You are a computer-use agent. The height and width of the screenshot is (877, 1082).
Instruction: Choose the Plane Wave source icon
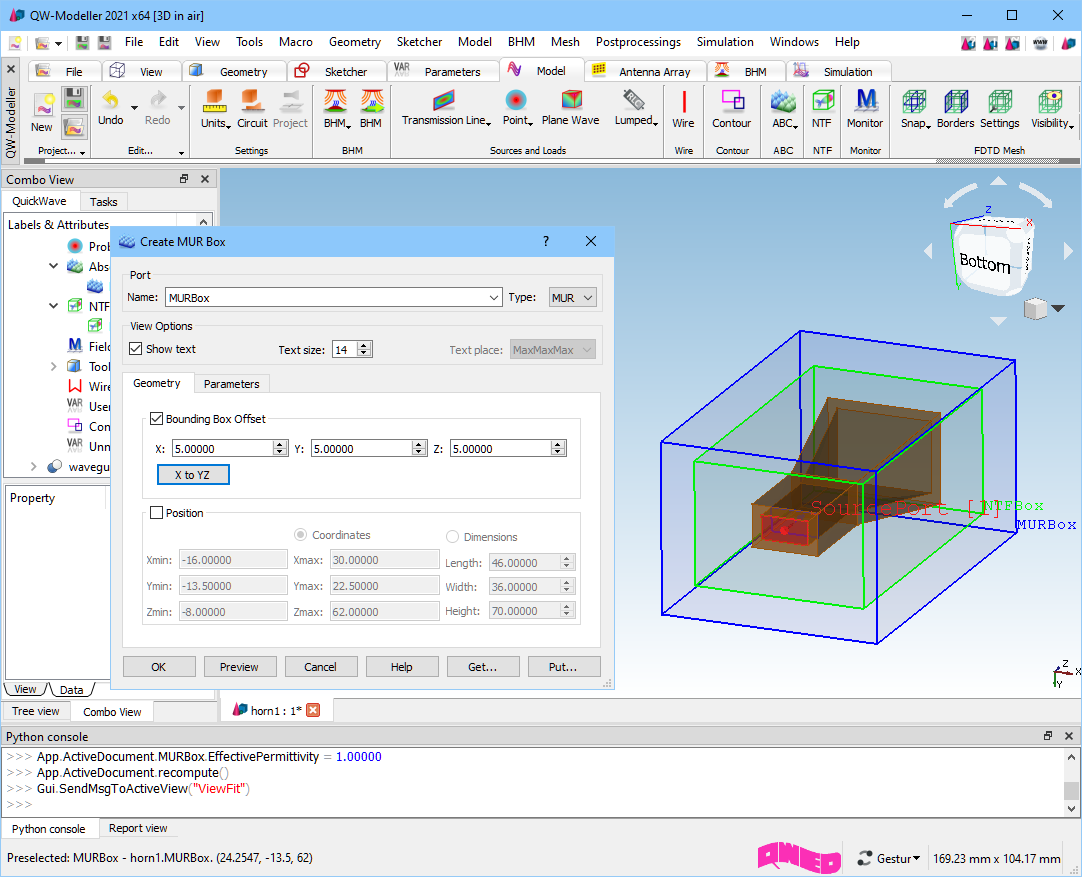pos(571,101)
